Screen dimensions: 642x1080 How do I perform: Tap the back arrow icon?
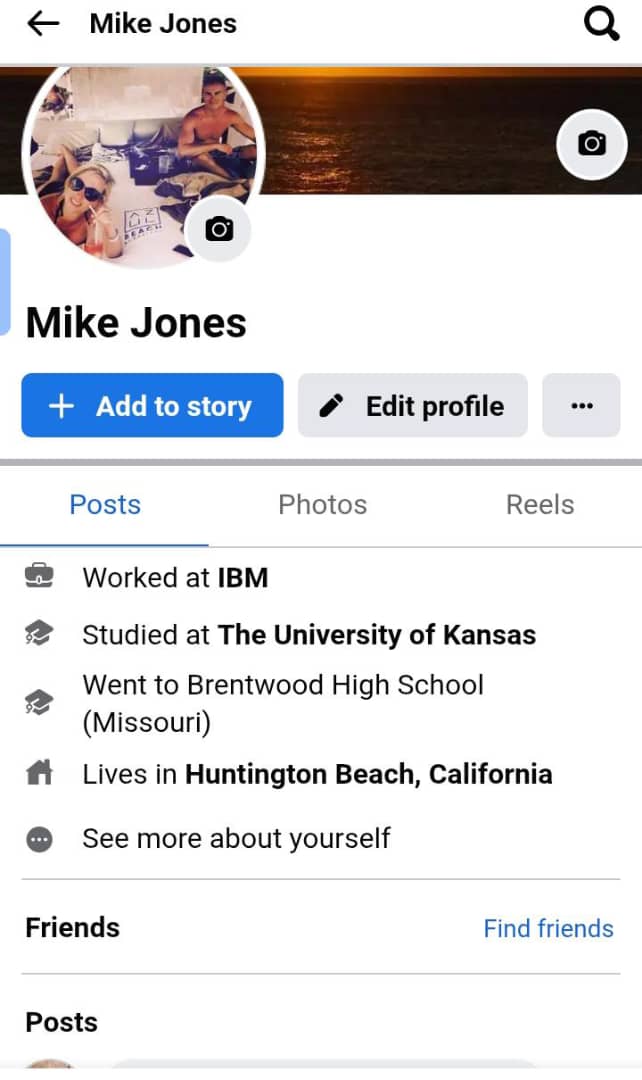coord(43,24)
